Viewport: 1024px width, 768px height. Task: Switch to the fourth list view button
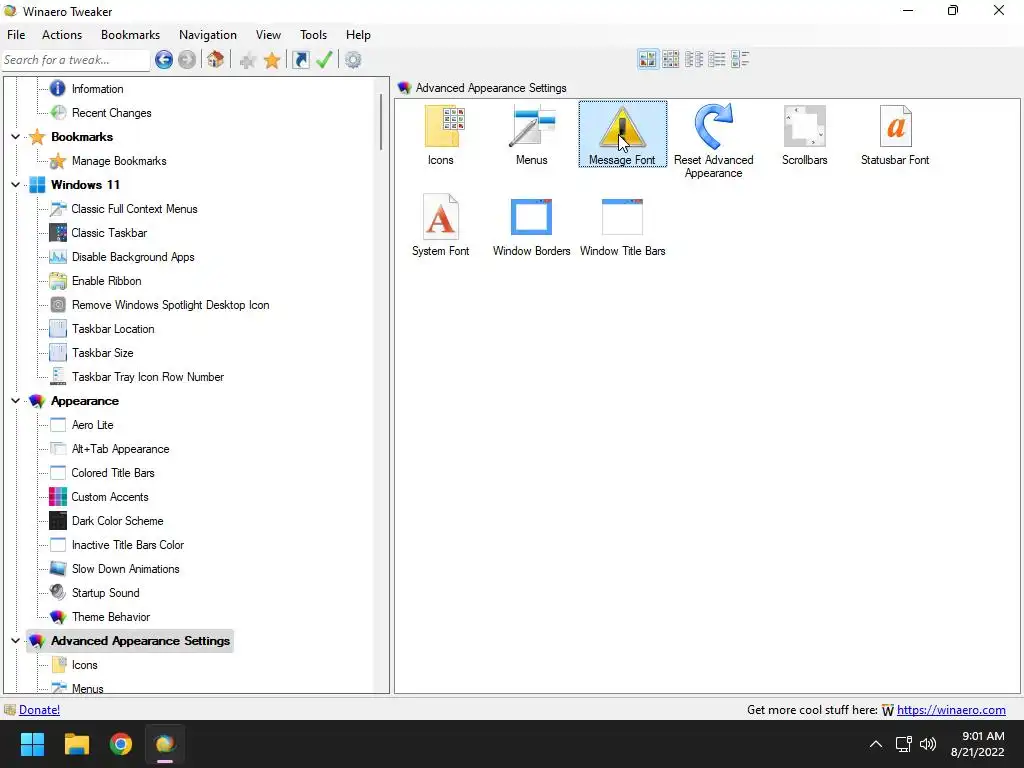[x=716, y=59]
